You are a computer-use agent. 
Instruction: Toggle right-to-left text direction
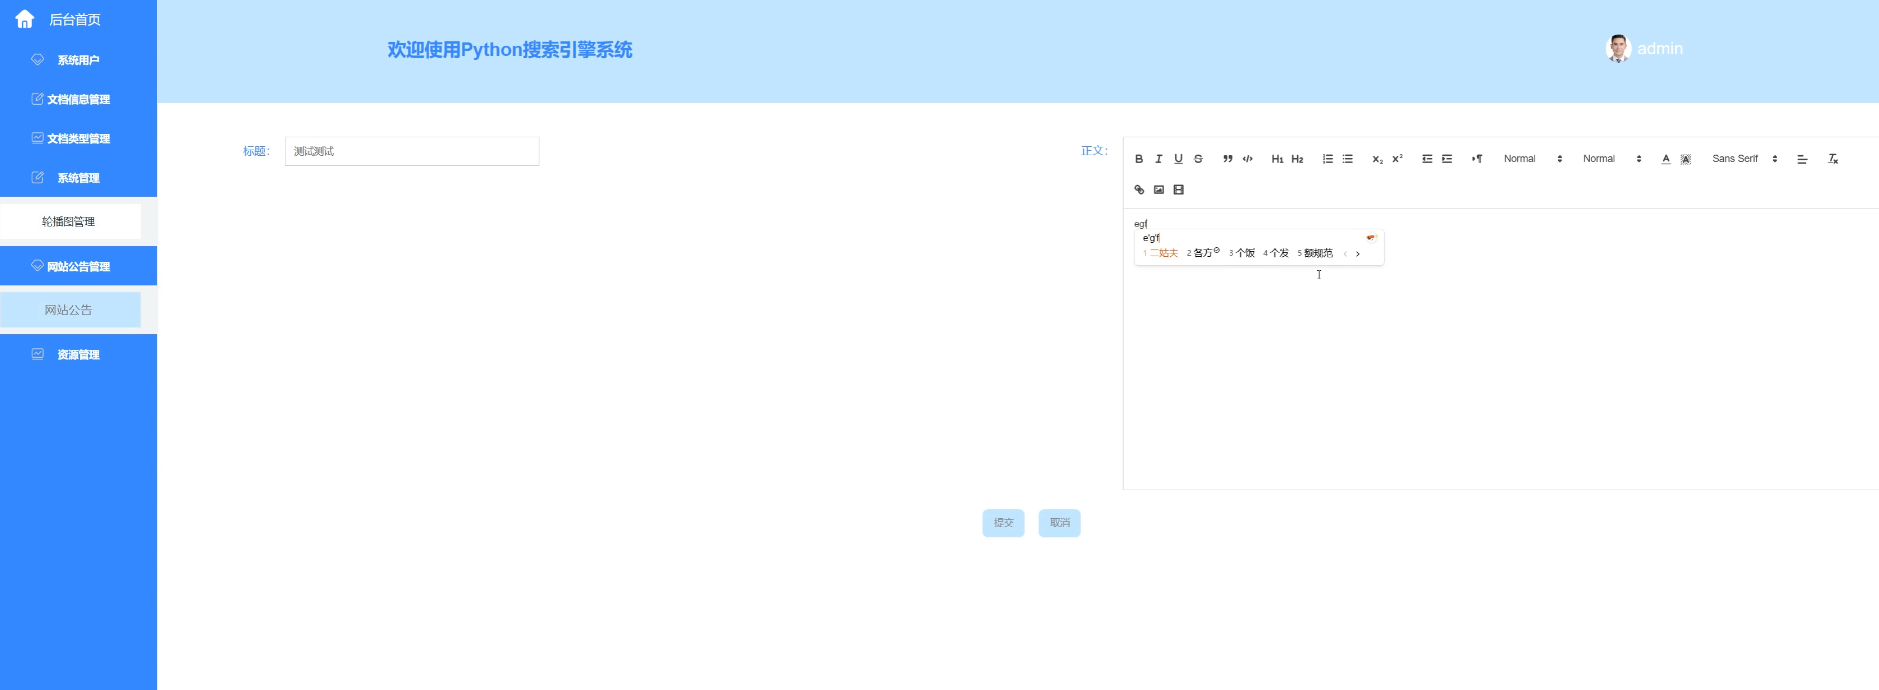(1477, 159)
